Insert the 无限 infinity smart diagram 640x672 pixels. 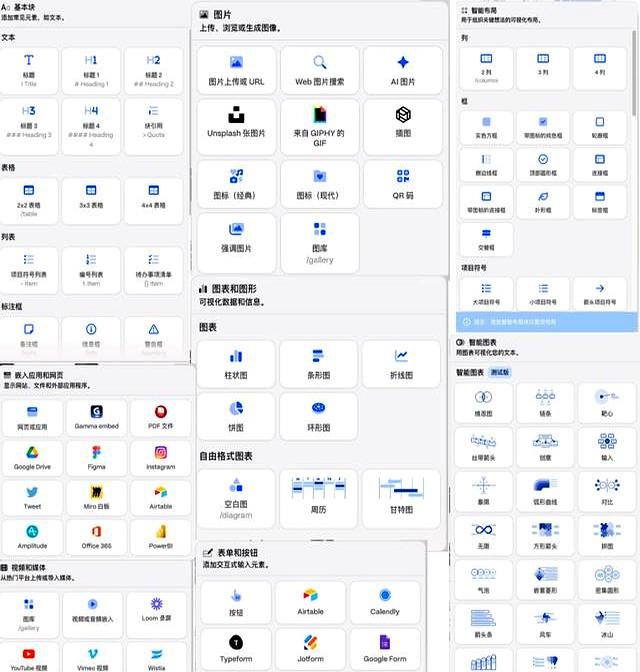point(484,535)
